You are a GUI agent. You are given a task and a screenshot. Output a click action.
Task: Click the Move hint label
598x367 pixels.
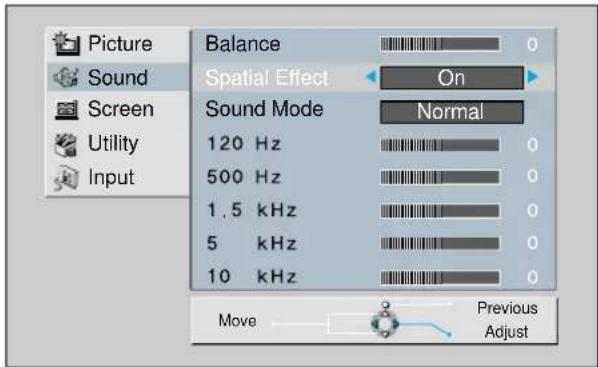237,321
